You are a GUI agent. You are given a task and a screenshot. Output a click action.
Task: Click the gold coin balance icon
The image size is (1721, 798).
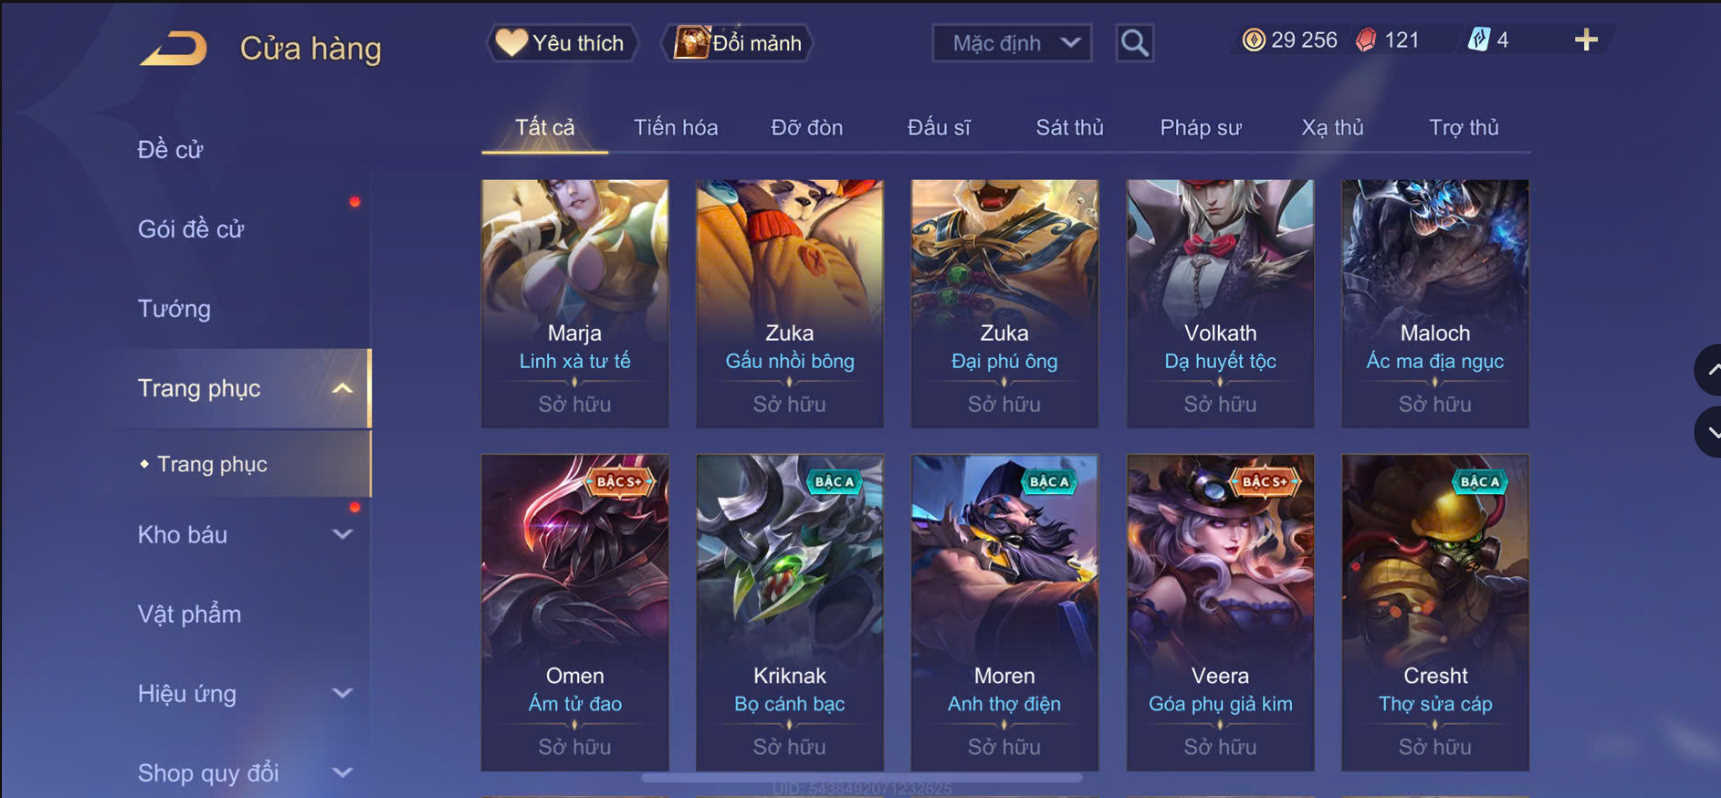pyautogui.click(x=1253, y=40)
